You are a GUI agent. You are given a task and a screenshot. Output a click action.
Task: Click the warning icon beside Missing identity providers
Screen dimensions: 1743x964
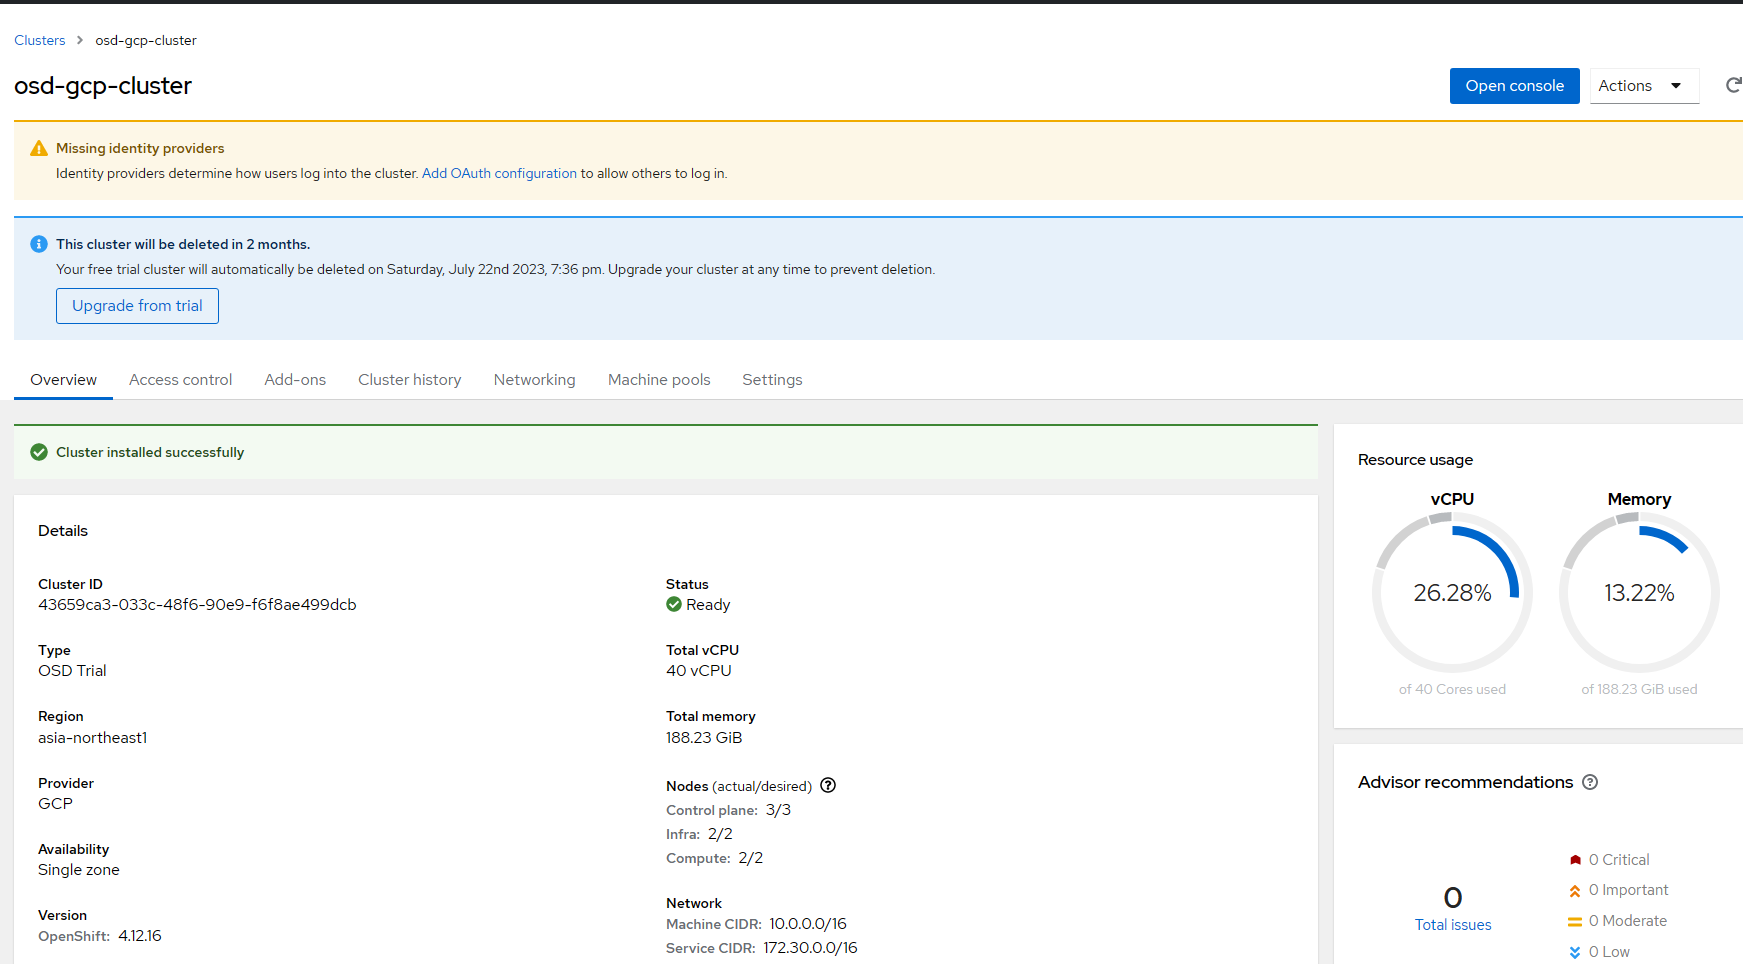pyautogui.click(x=39, y=148)
